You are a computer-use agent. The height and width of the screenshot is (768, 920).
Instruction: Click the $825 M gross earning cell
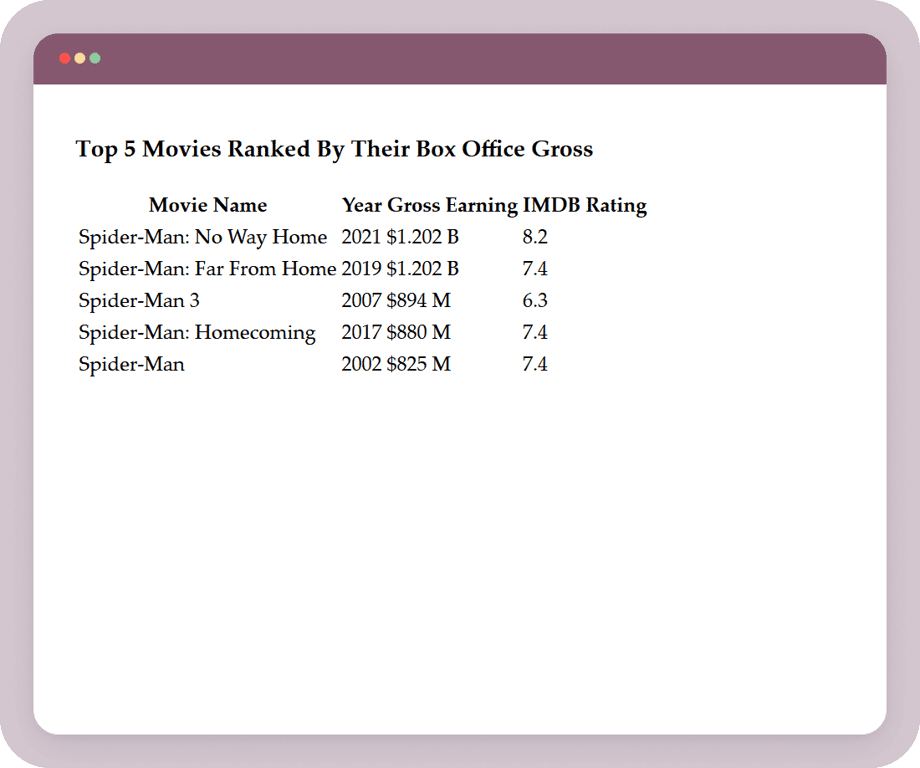(419, 365)
